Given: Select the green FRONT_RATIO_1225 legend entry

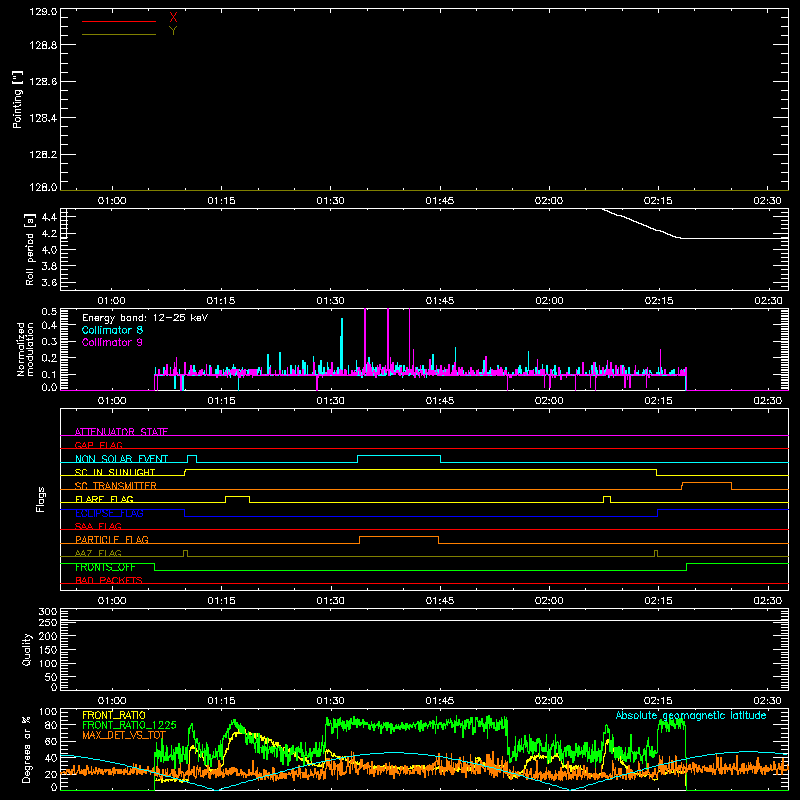Looking at the screenshot, I should [129, 725].
